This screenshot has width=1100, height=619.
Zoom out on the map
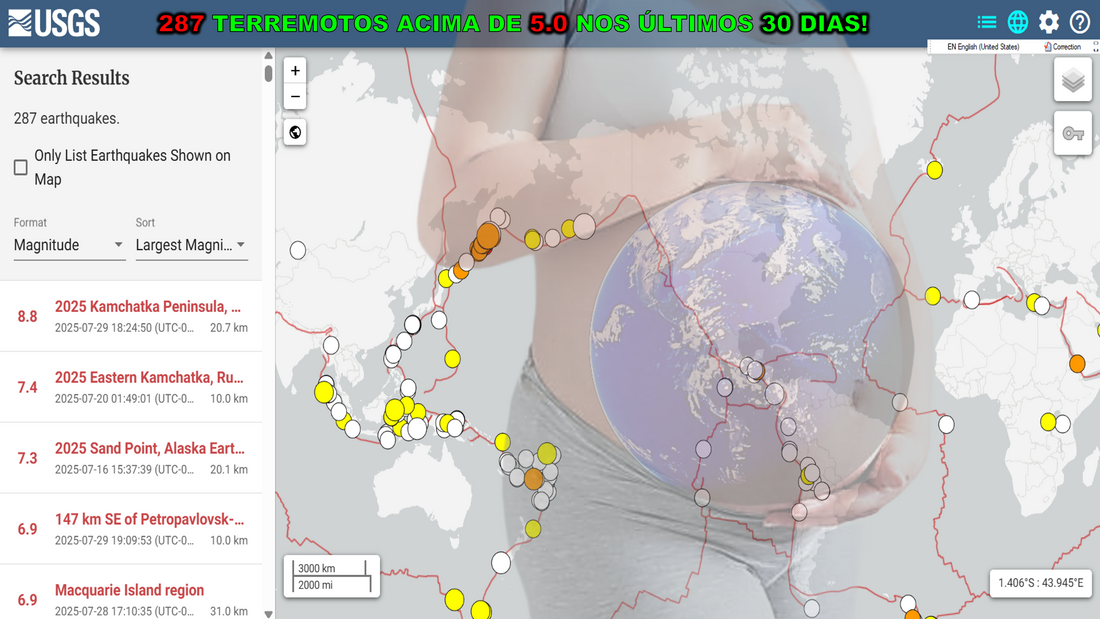pos(295,97)
